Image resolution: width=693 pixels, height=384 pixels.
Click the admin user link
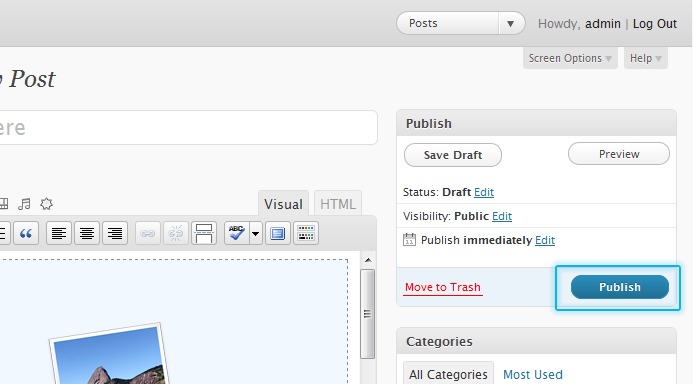(603, 23)
